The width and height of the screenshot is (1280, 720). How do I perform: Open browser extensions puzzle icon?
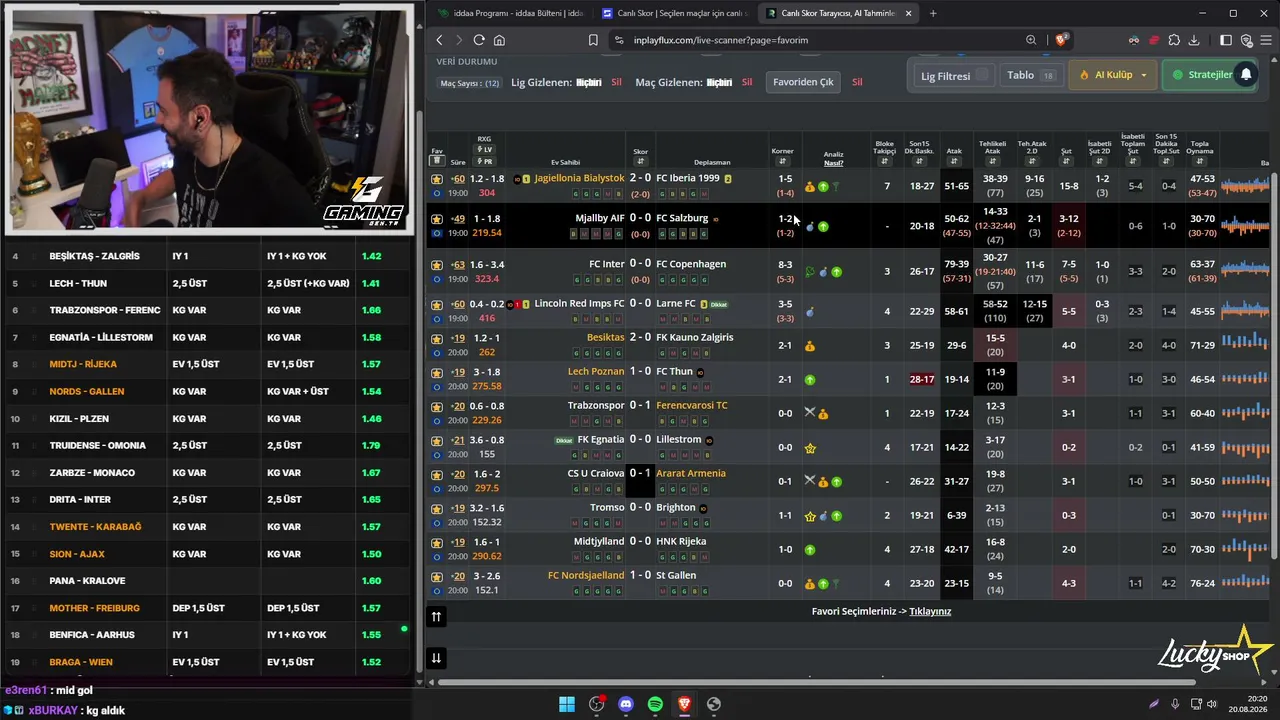pyautogui.click(x=1174, y=40)
